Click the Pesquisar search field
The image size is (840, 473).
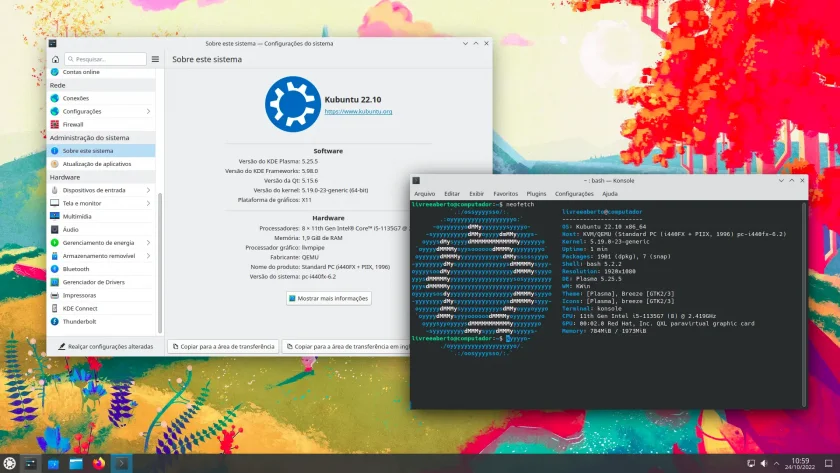pyautogui.click(x=106, y=59)
